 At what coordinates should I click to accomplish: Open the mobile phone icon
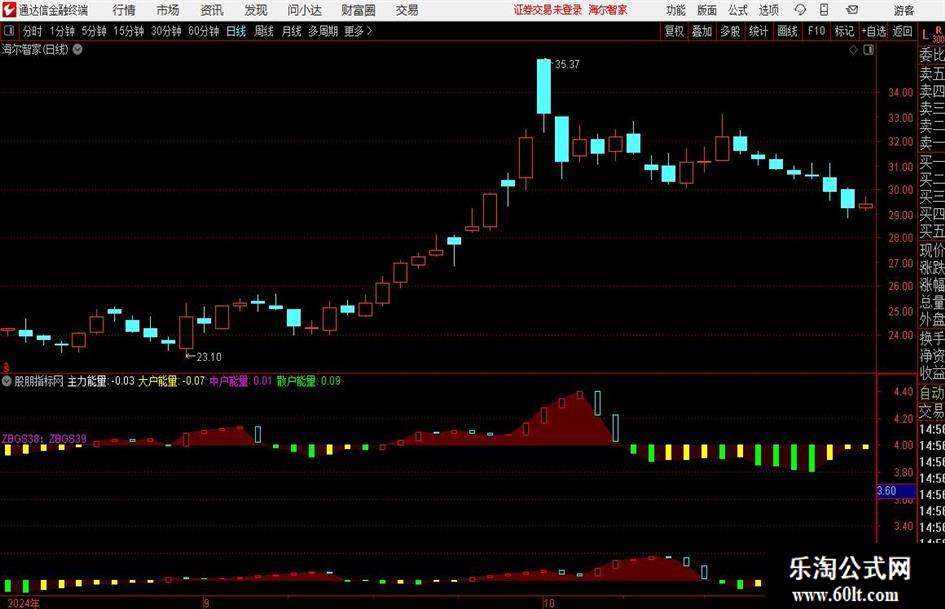point(824,10)
